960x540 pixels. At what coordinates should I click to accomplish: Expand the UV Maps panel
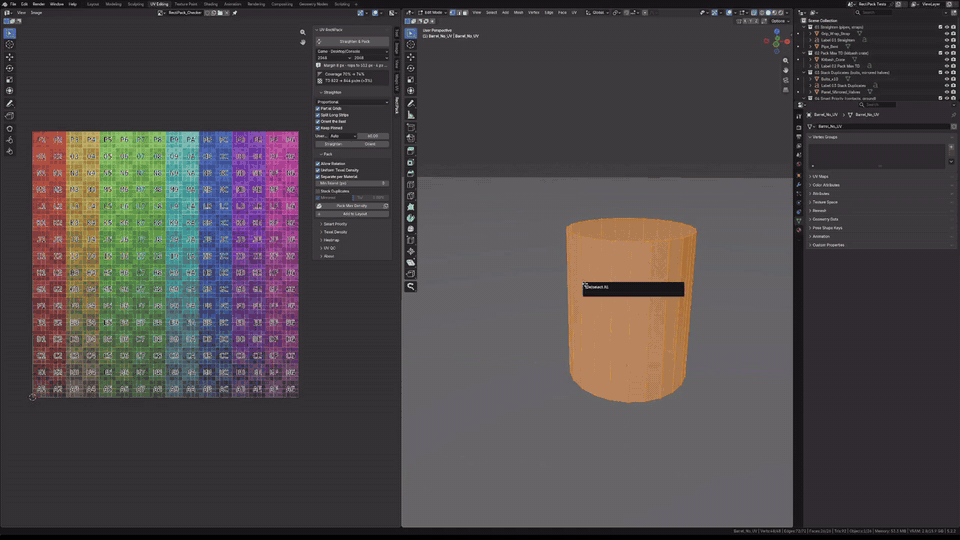[x=819, y=176]
